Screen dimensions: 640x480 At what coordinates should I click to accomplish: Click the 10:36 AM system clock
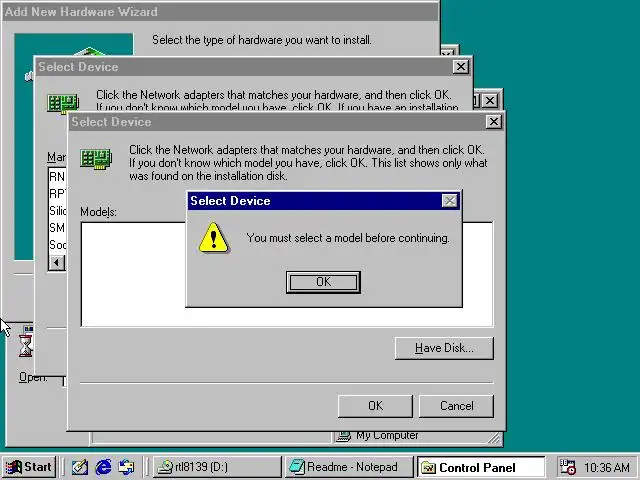[607, 467]
